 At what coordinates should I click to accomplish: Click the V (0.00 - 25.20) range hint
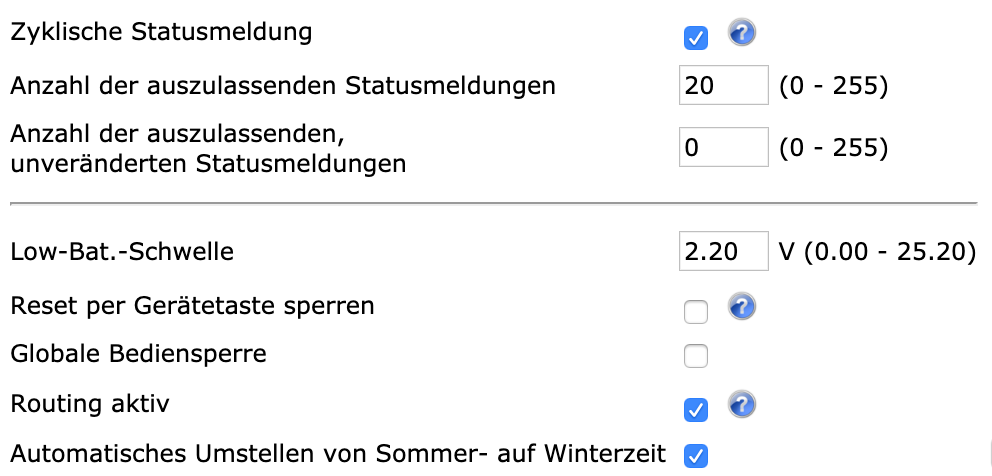(877, 252)
